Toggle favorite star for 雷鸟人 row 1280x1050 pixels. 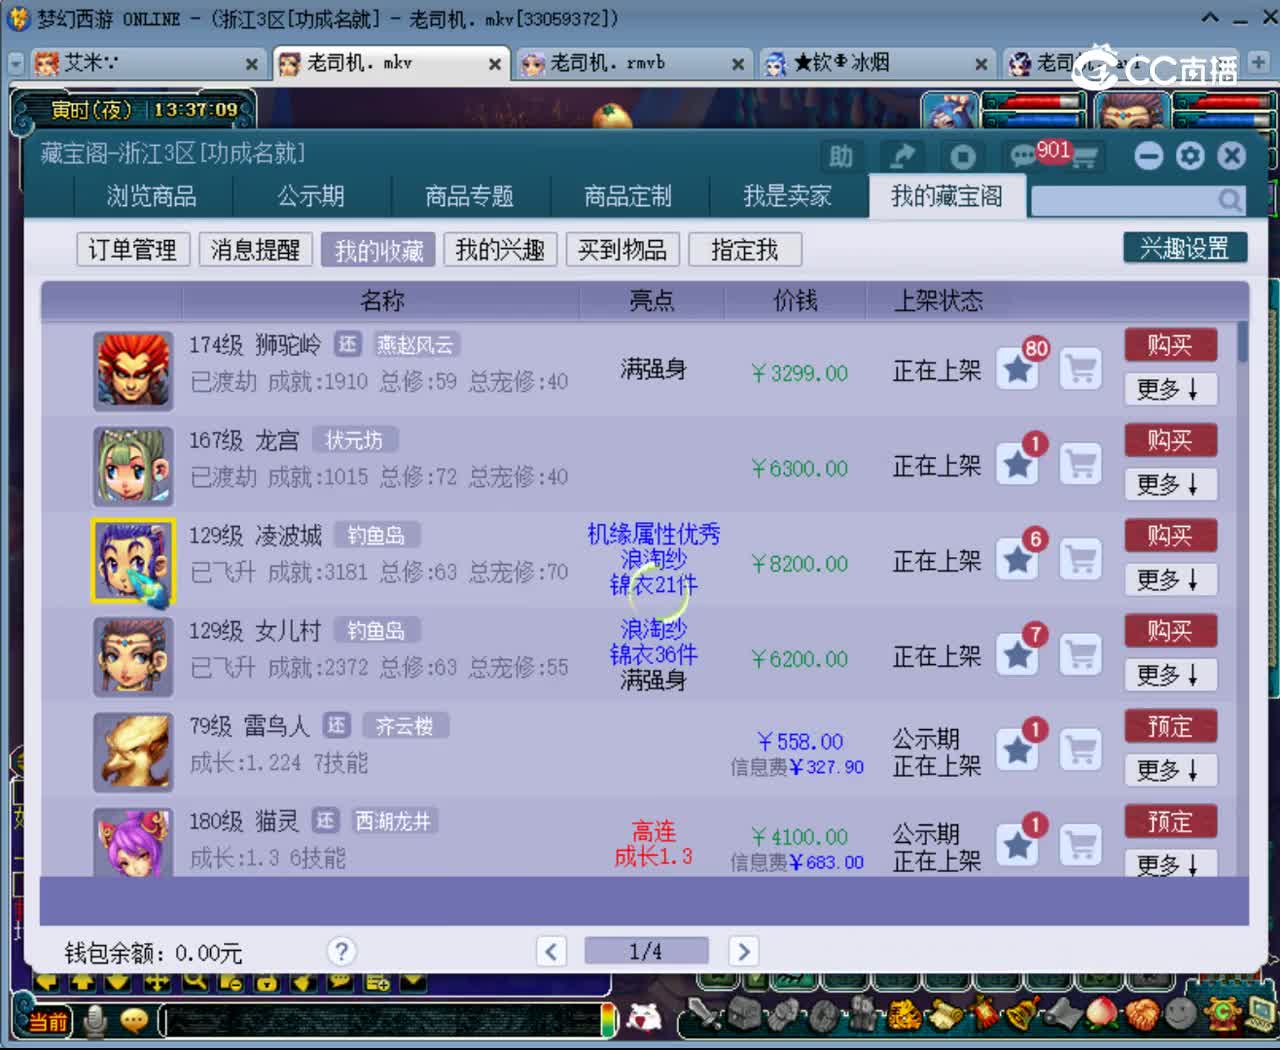click(1019, 750)
